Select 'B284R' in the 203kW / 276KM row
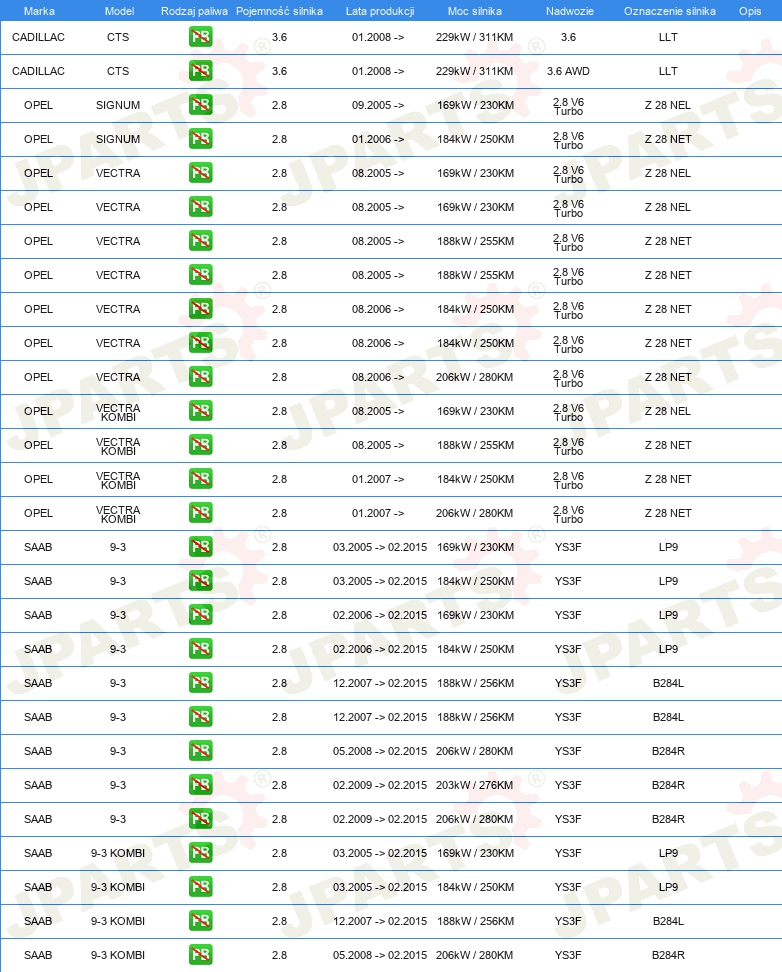 668,785
